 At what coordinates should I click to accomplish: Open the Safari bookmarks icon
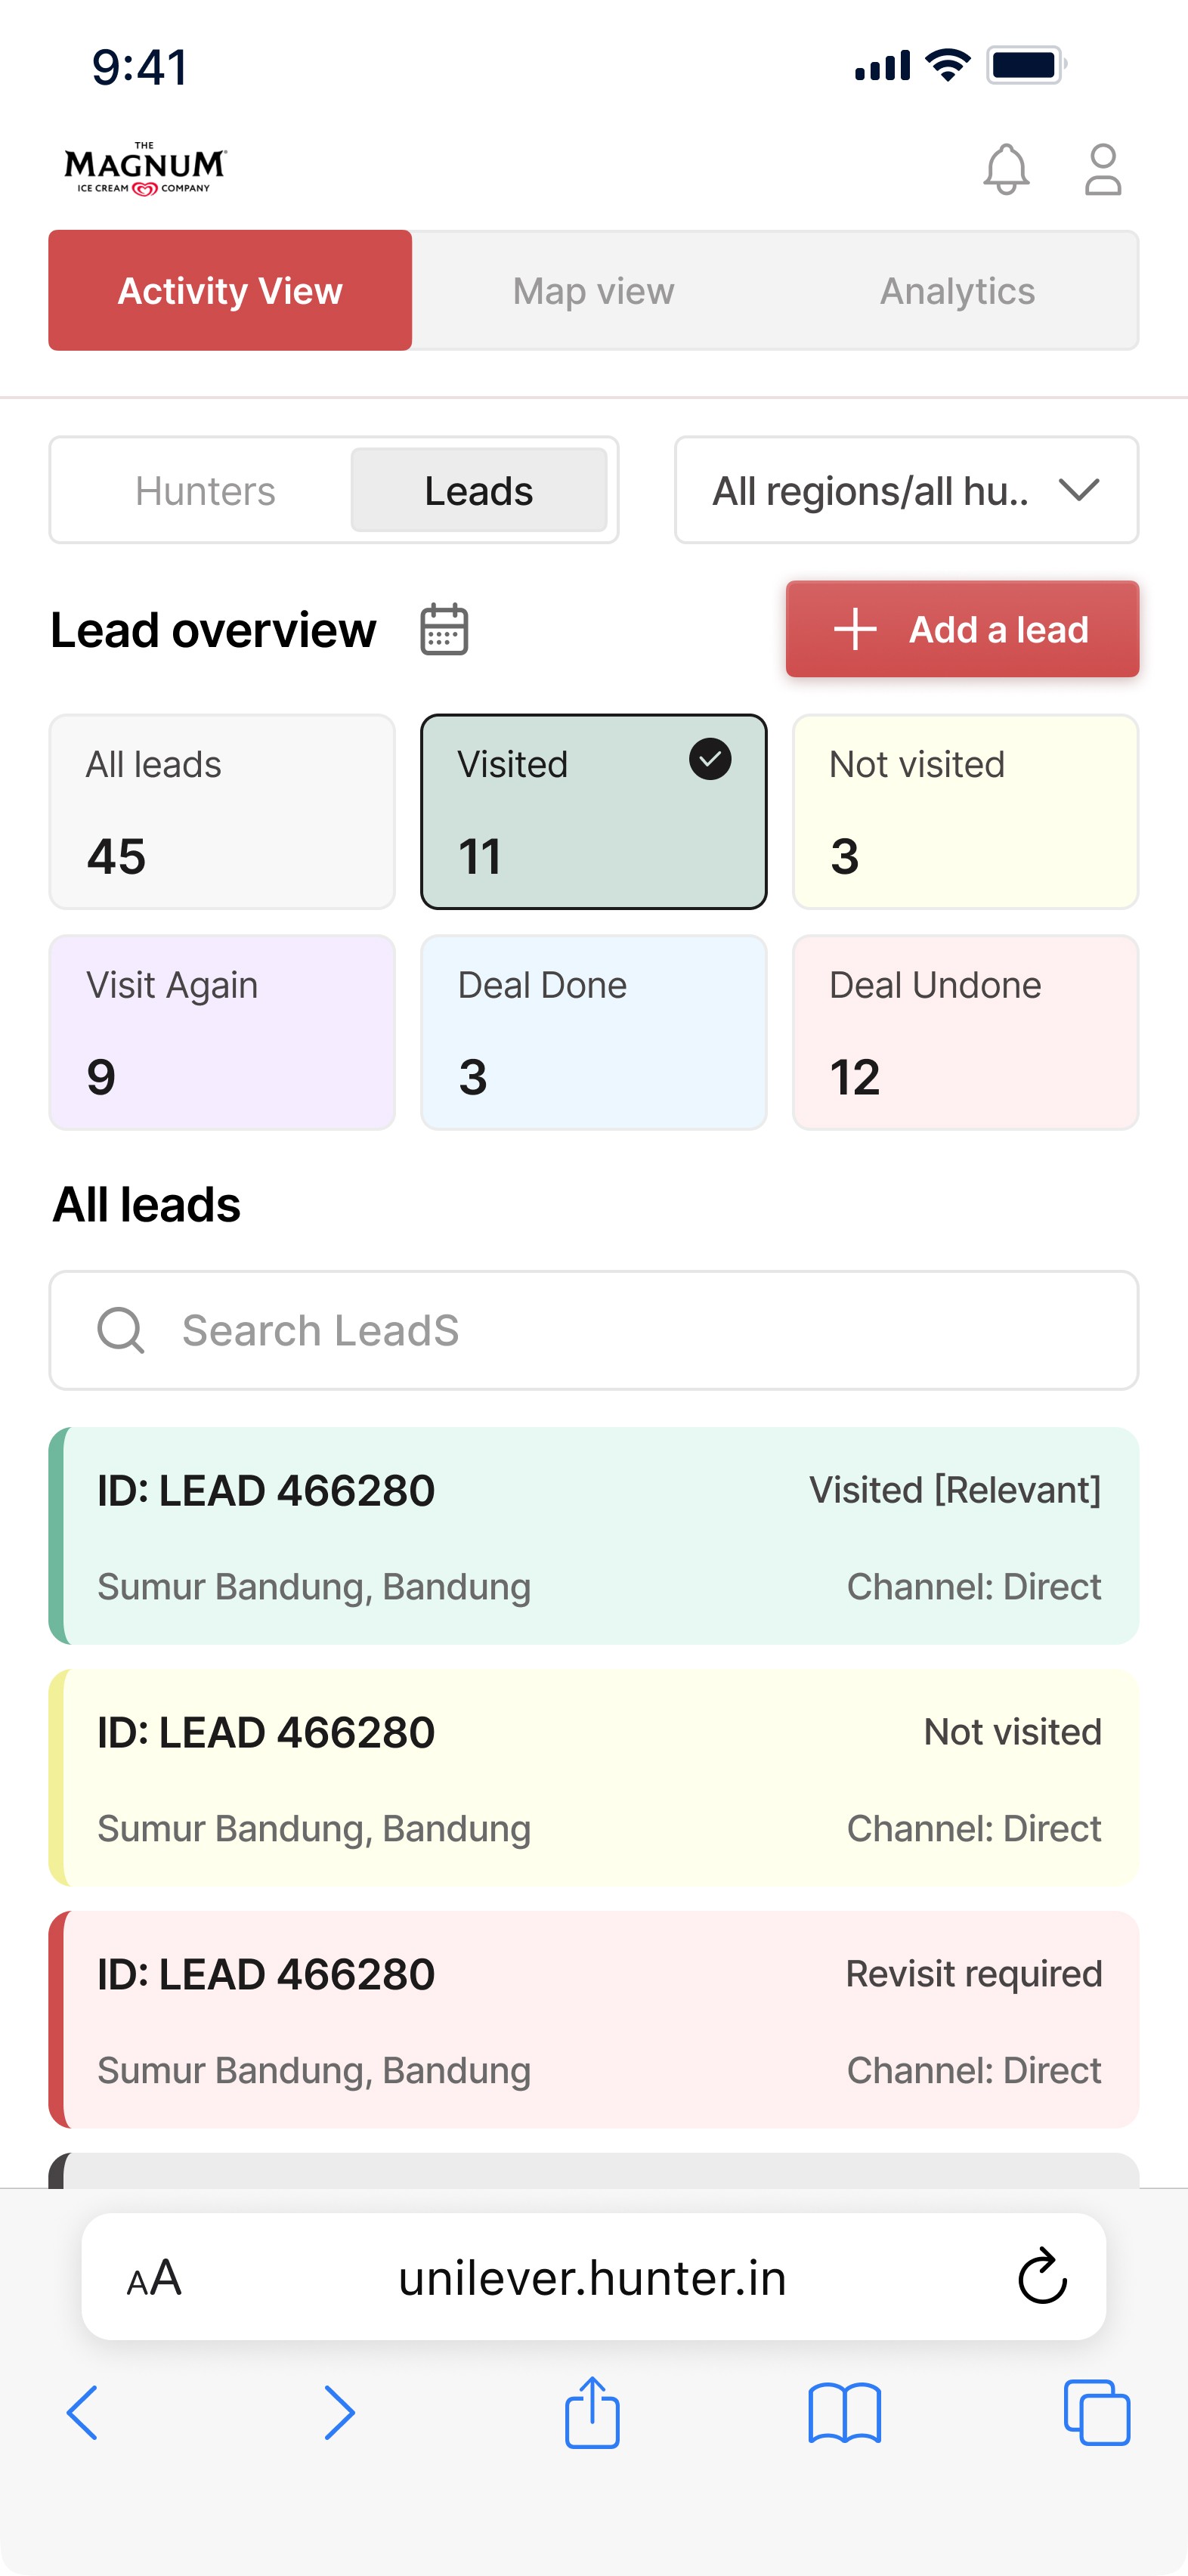click(x=844, y=2413)
